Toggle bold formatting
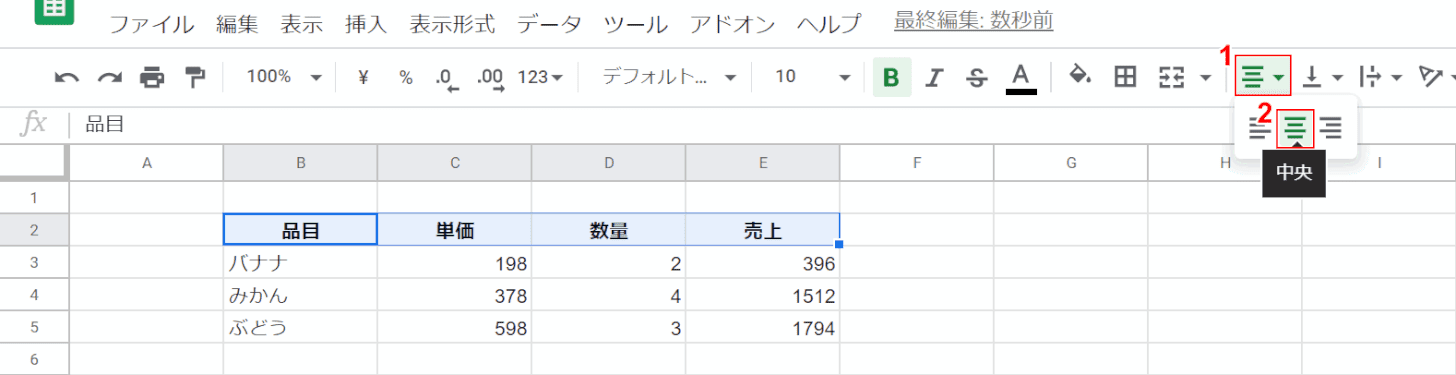The width and height of the screenshot is (1456, 375). pos(892,77)
